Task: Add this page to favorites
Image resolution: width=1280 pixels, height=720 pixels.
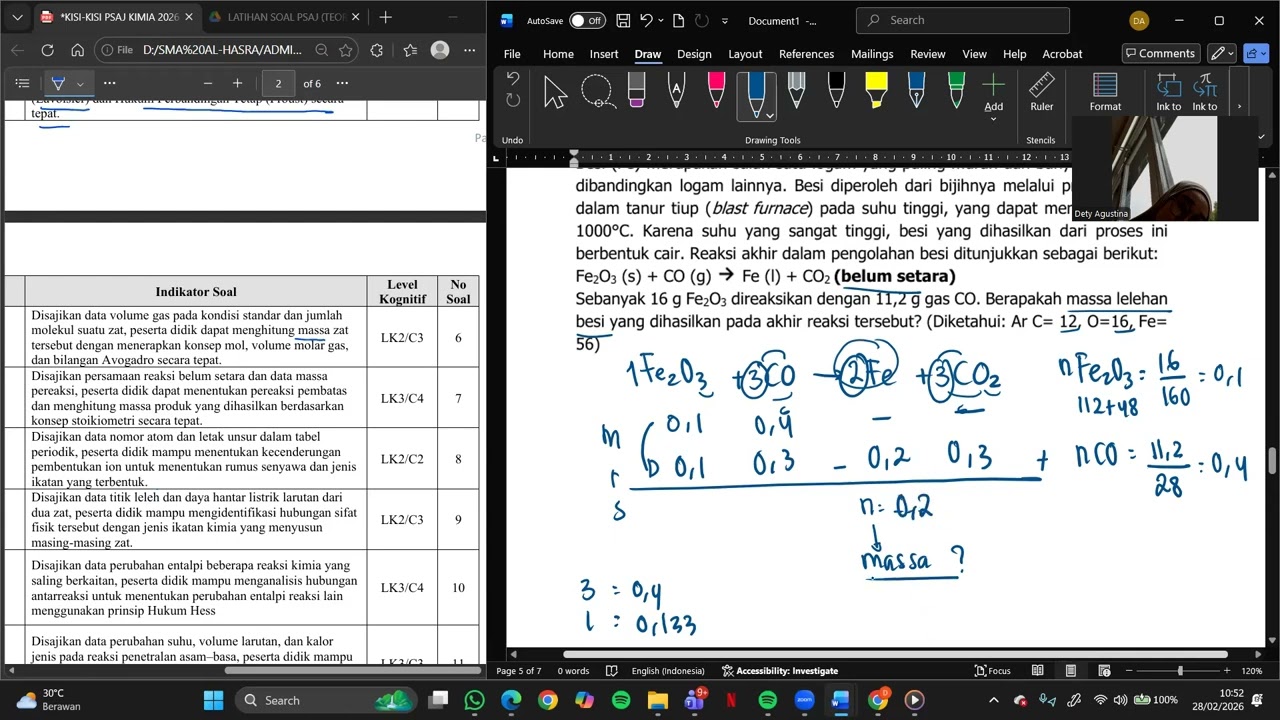Action: [x=345, y=50]
